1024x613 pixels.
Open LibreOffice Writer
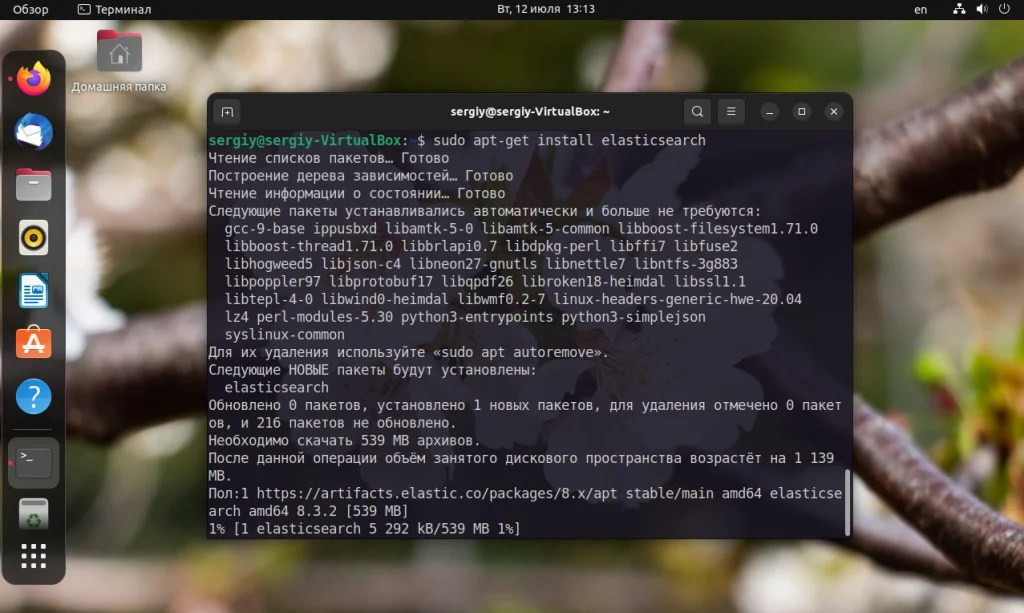[33, 291]
